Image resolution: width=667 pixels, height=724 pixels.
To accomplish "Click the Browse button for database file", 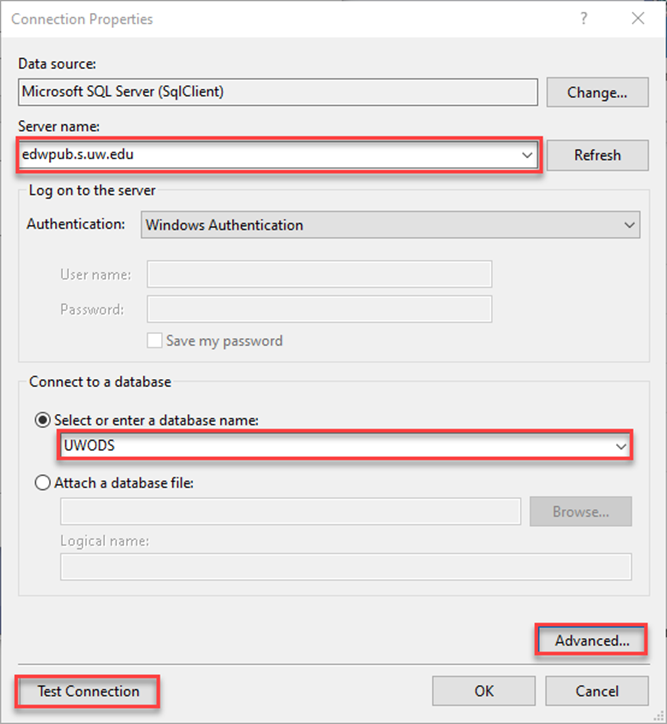I will [581, 511].
